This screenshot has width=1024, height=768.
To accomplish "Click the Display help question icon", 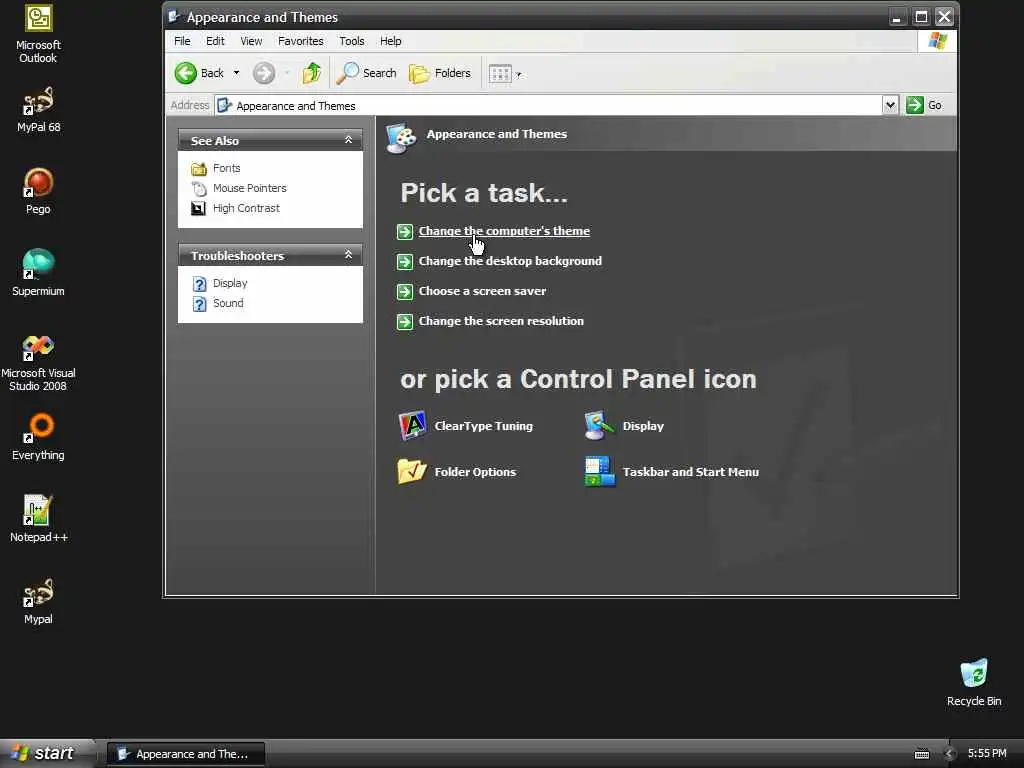I will tap(199, 284).
